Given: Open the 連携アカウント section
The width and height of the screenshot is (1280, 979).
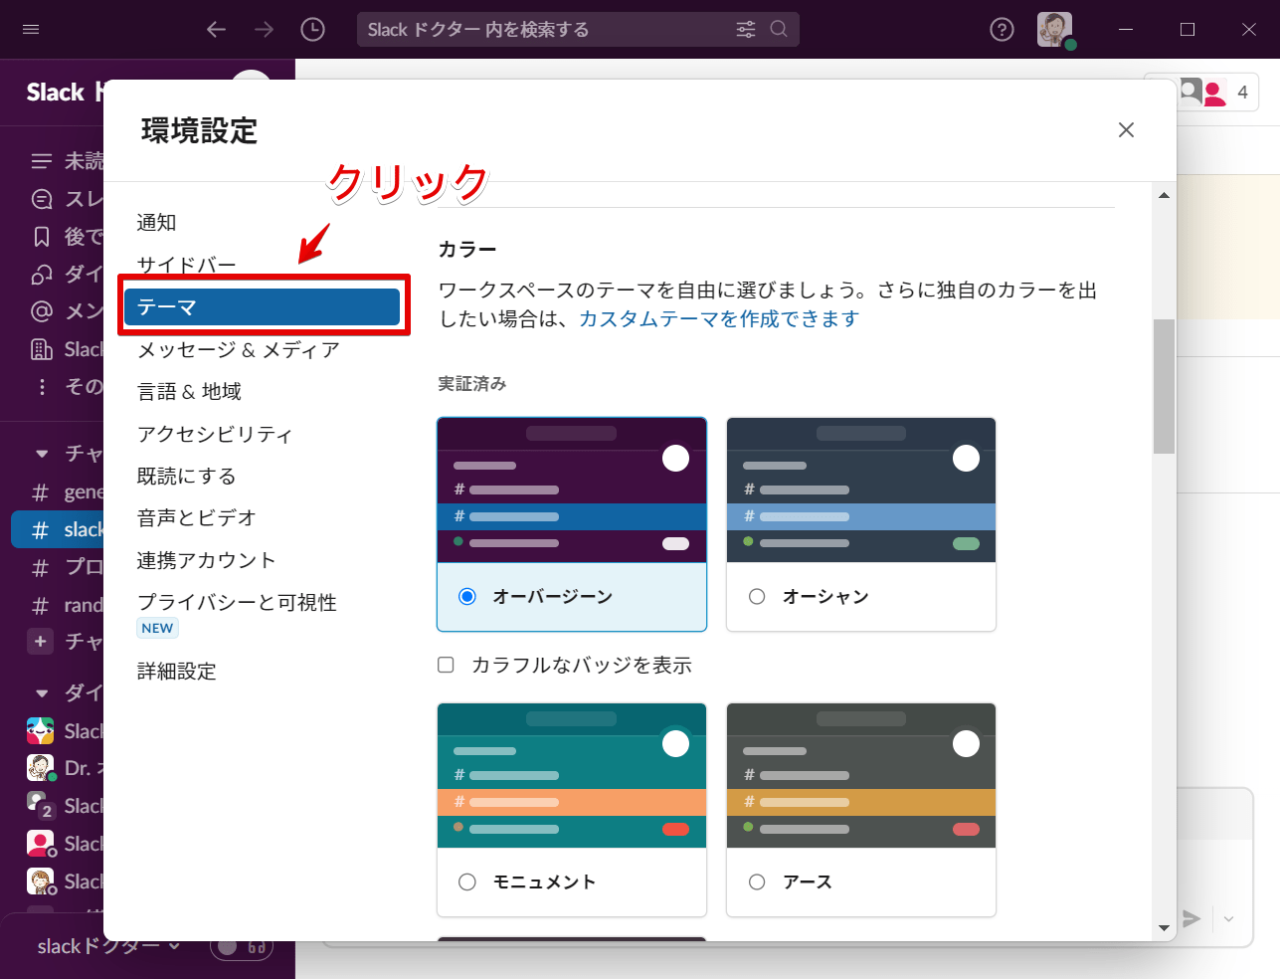Looking at the screenshot, I should click(x=205, y=560).
